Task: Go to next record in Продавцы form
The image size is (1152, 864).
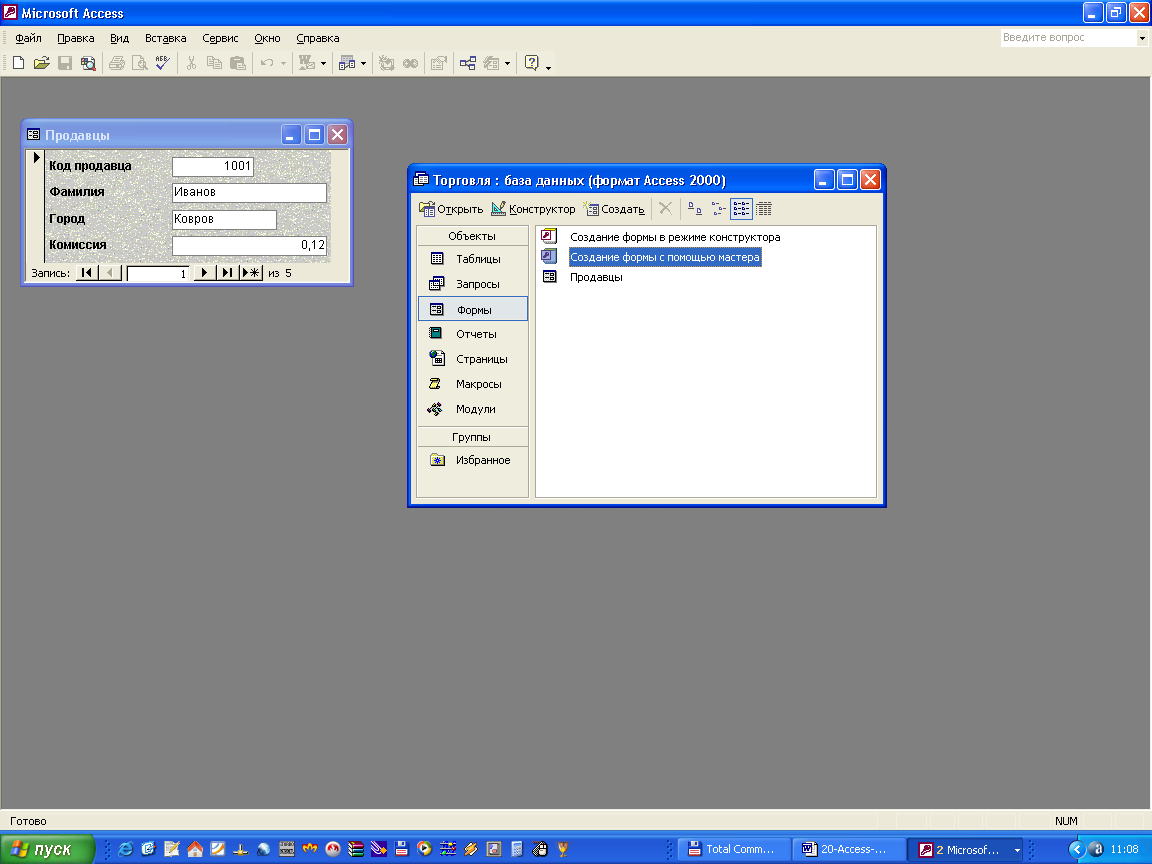Action: (x=204, y=273)
